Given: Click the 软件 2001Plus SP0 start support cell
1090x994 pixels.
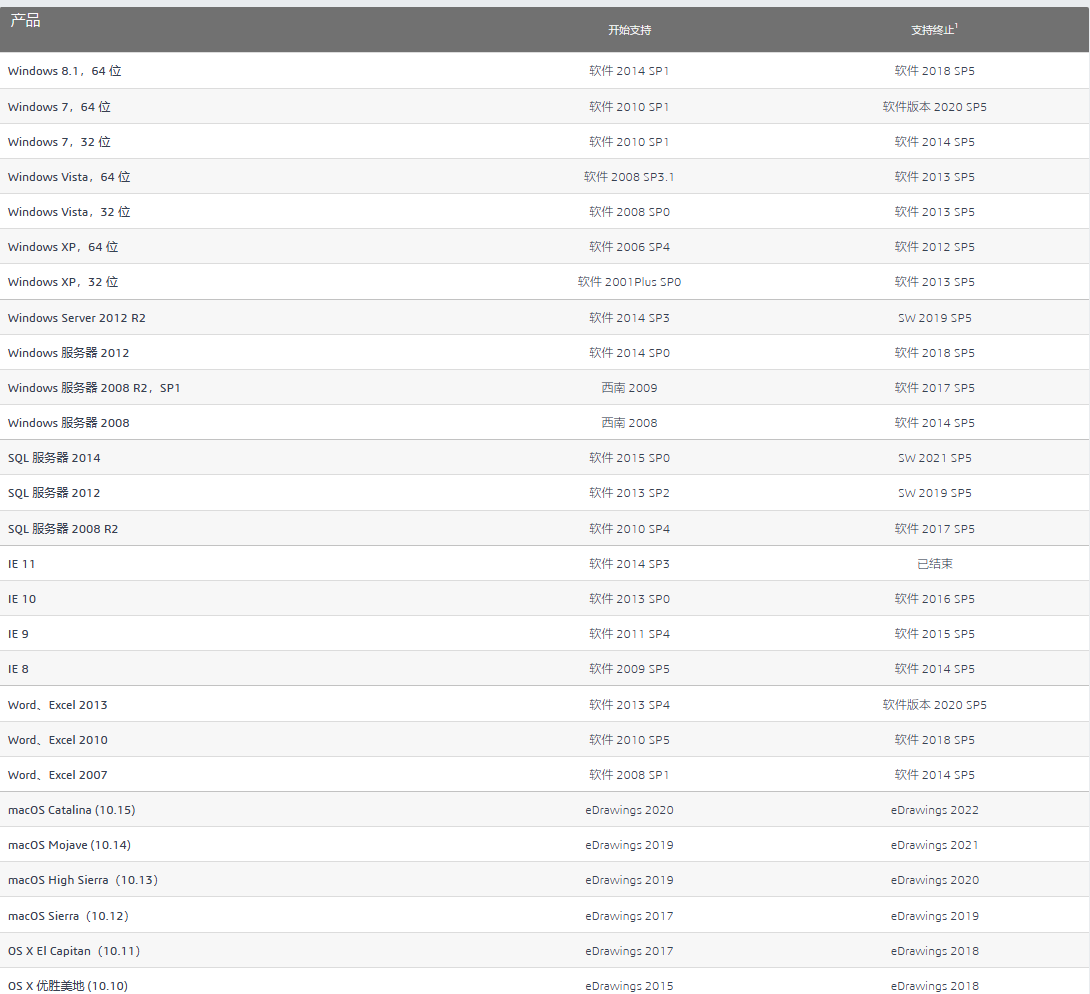Looking at the screenshot, I should (629, 282).
